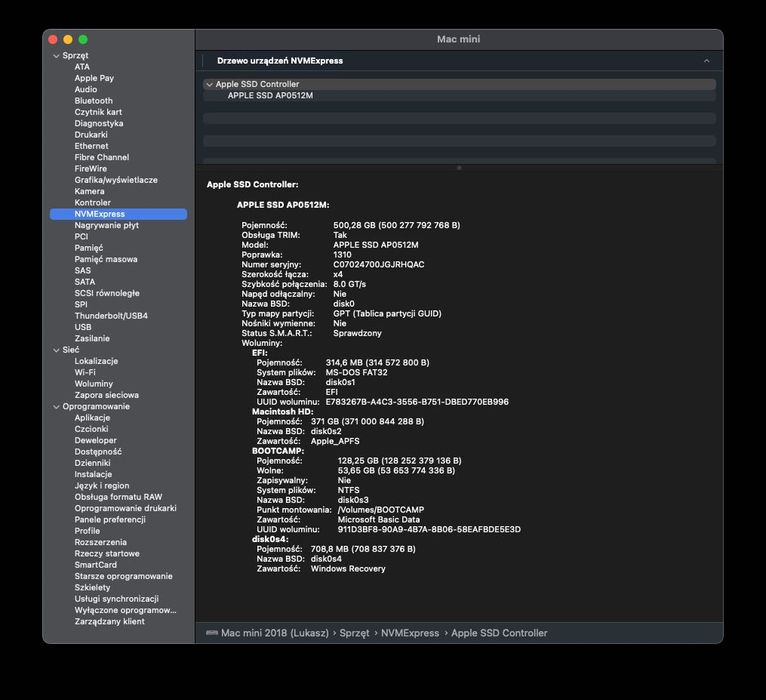Click the NVMExpress breadcrumb in path bar

point(410,633)
